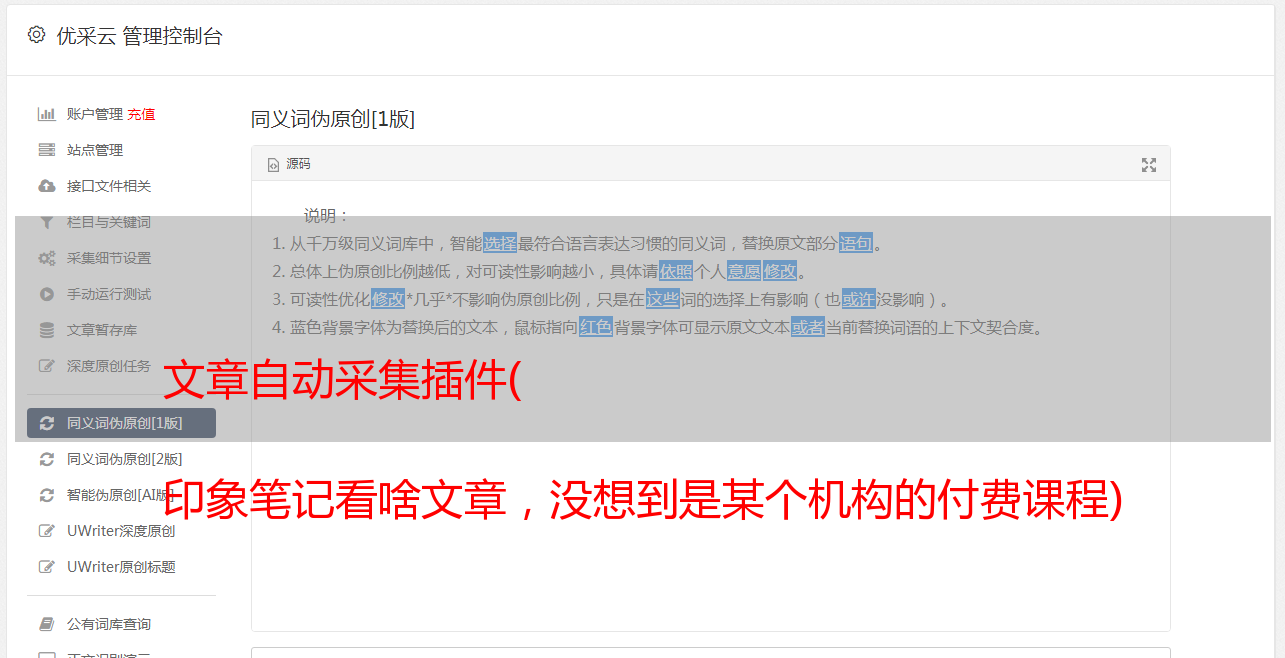Toggle fullscreen editor with expand icon
1285x658 pixels.
click(x=1149, y=165)
